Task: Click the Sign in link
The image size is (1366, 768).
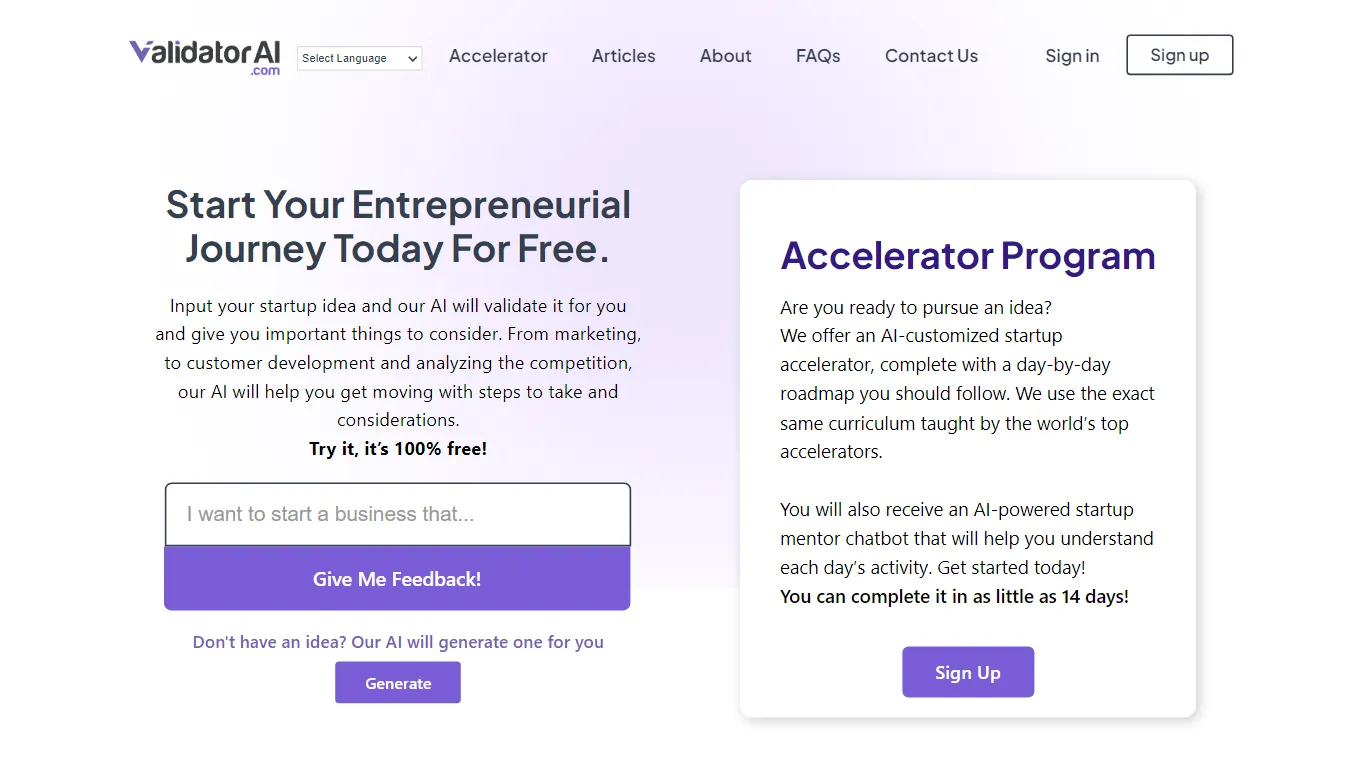Action: point(1072,56)
